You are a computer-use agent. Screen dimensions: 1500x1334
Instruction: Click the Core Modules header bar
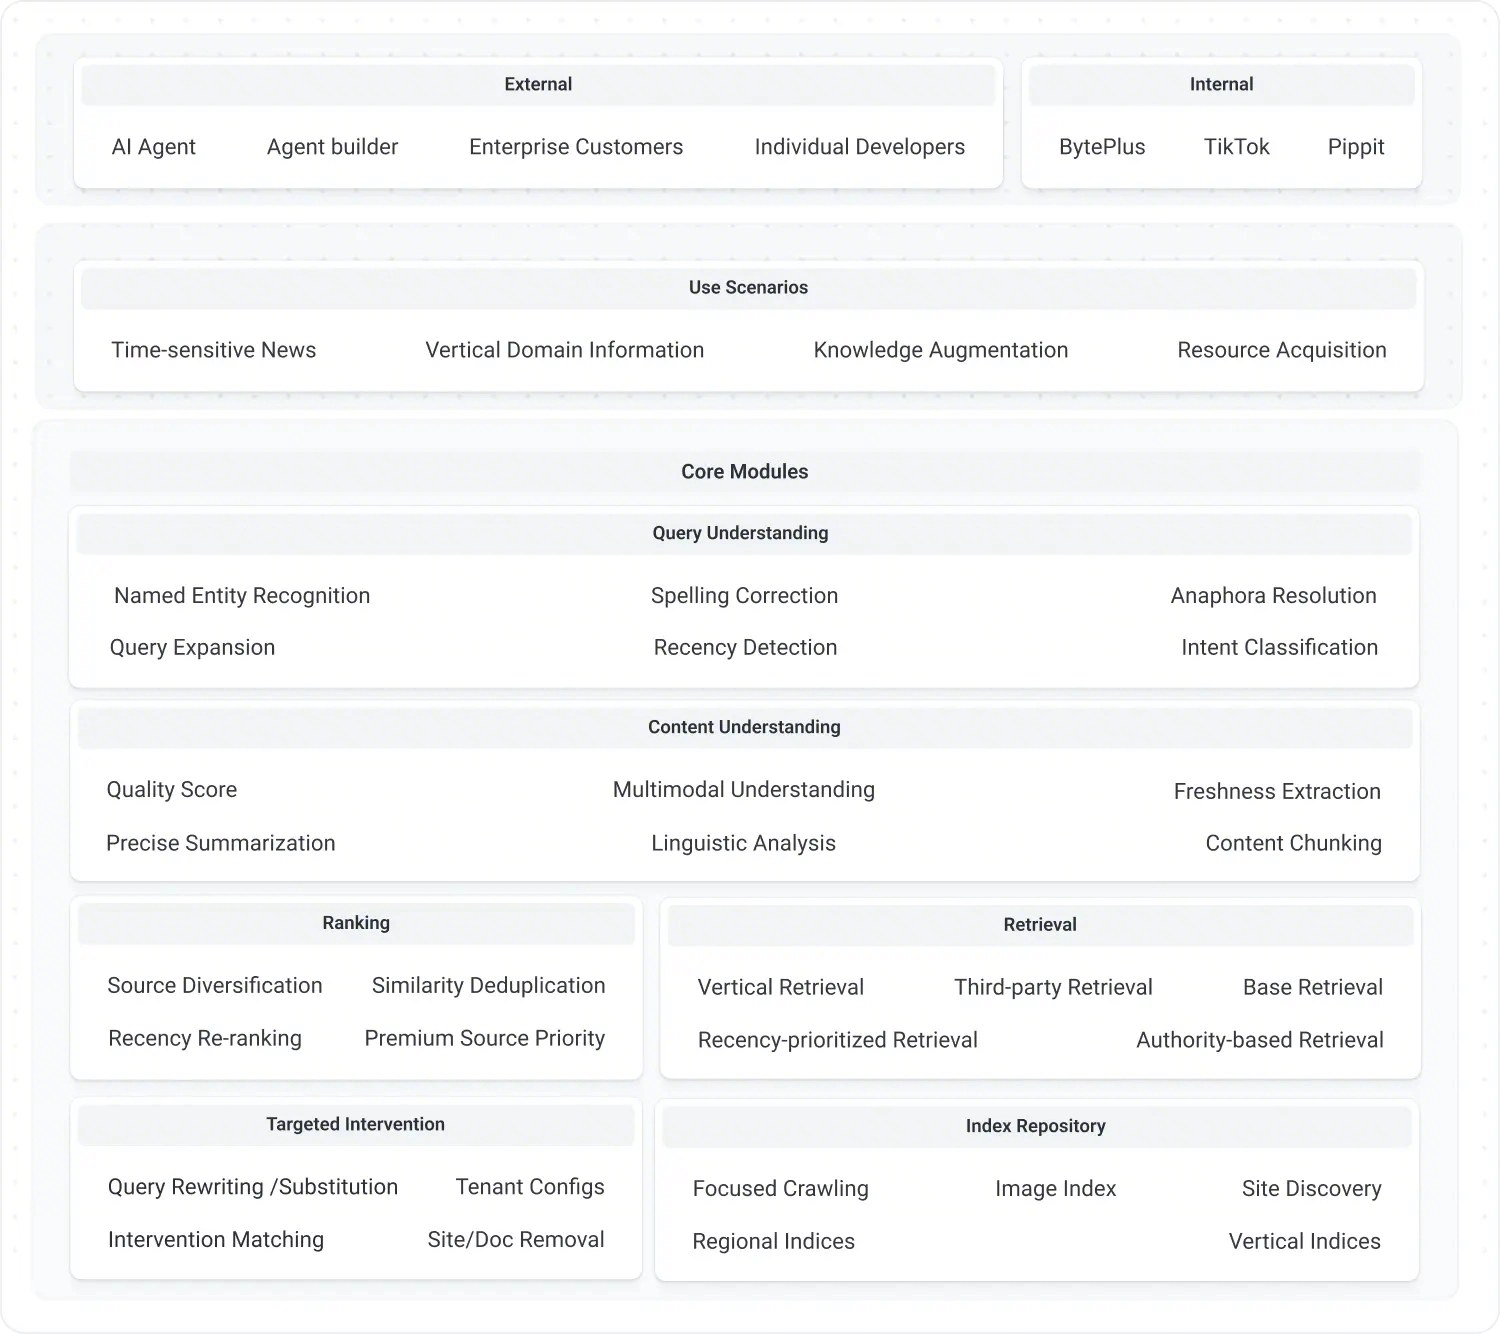745,472
